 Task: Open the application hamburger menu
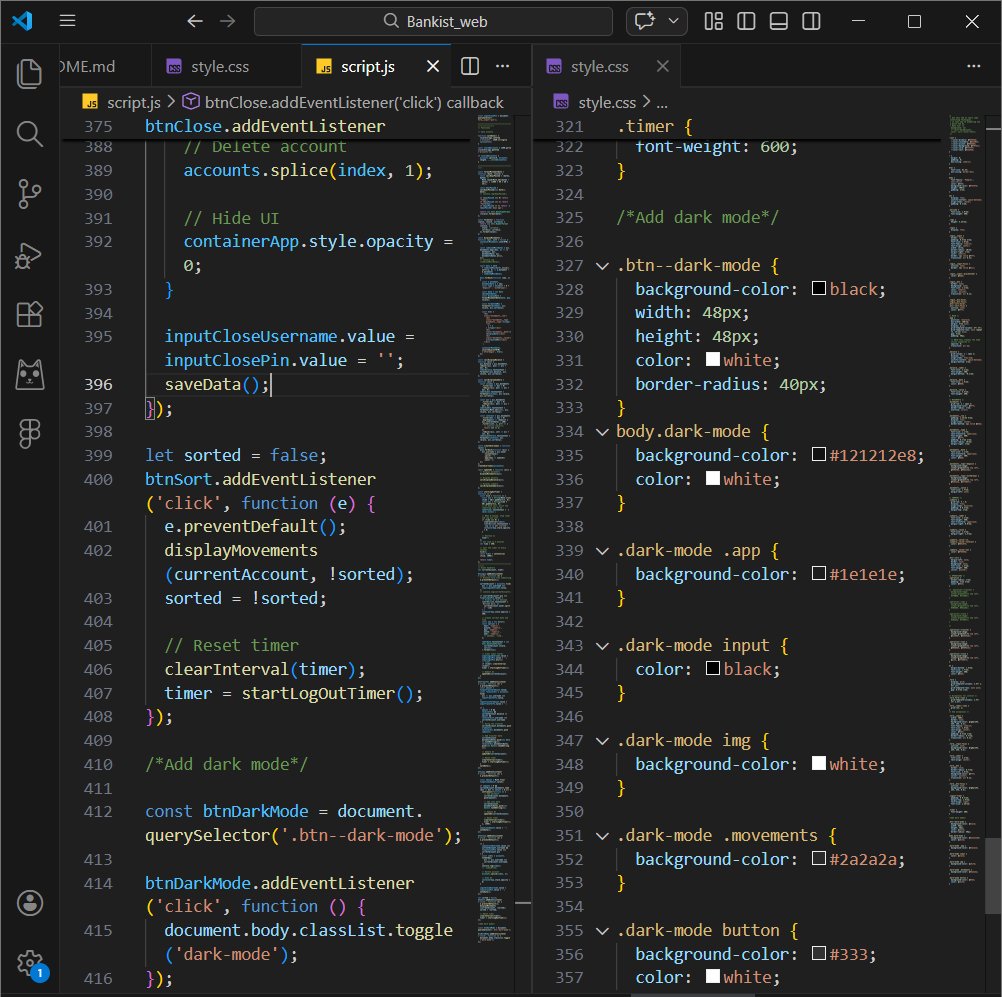[67, 20]
